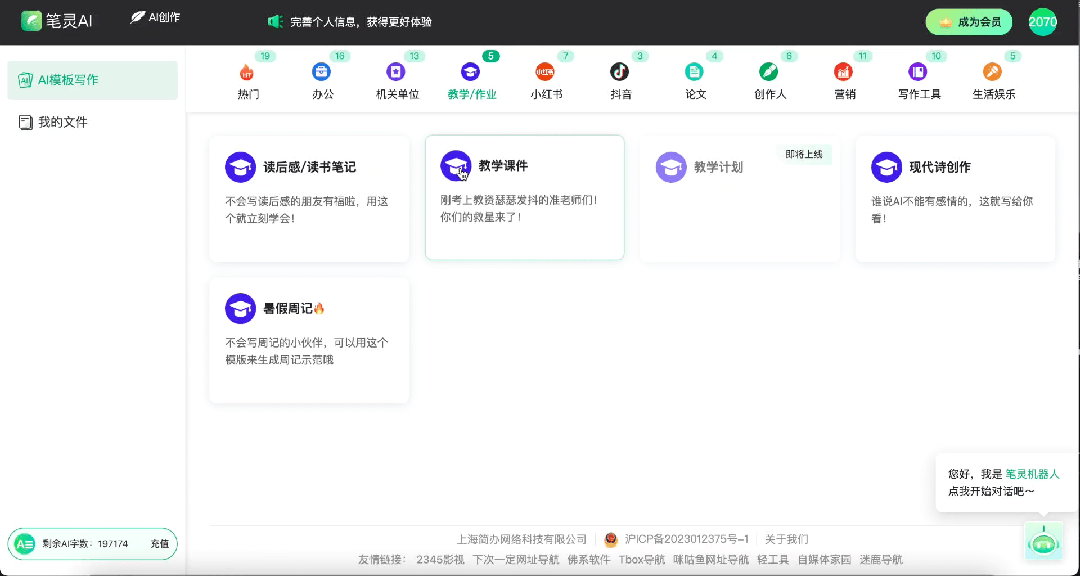Open the 笔灵机器人 chat robot icon
The height and width of the screenshot is (576, 1080).
(x=1044, y=541)
